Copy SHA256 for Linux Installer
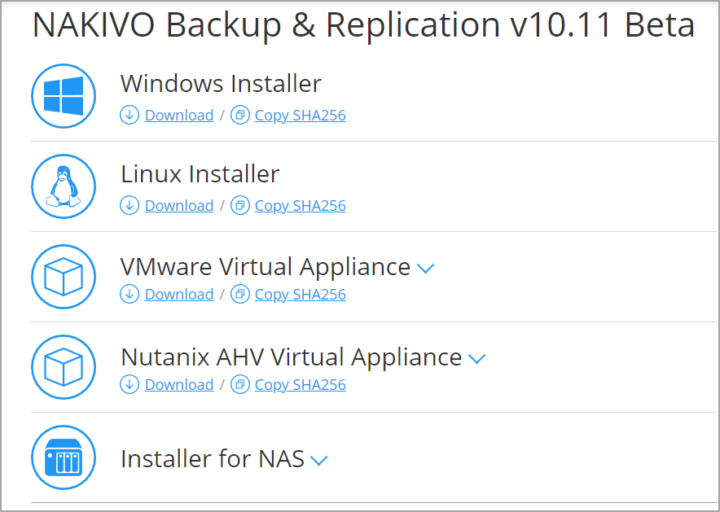 (x=300, y=205)
